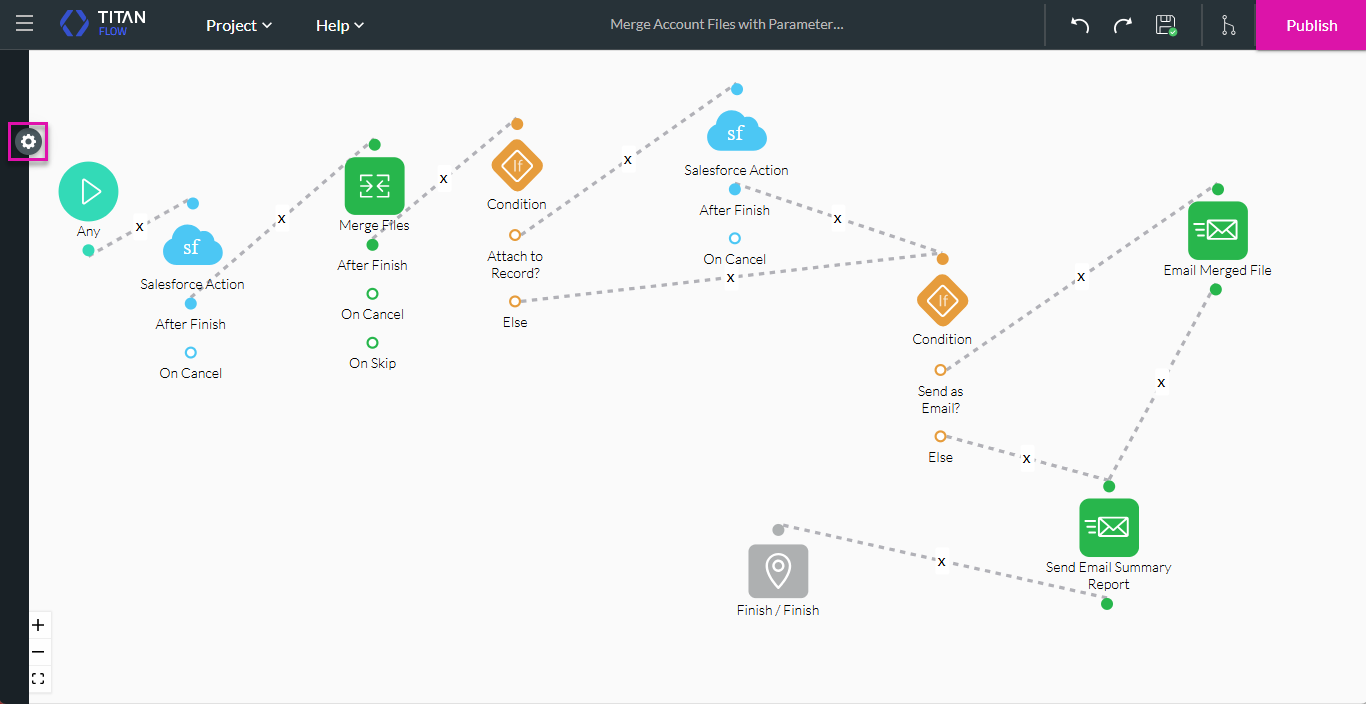Click the Attach to Record? output connector
The width and height of the screenshot is (1366, 704).
pos(515,235)
